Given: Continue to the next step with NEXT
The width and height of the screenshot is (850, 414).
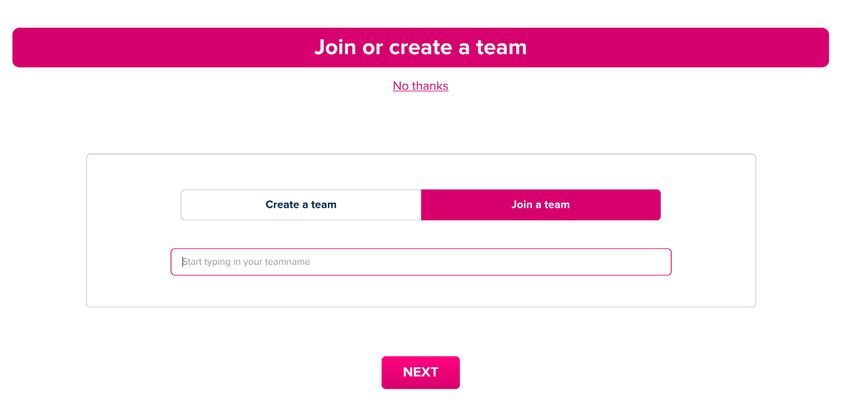Looking at the screenshot, I should [420, 372].
